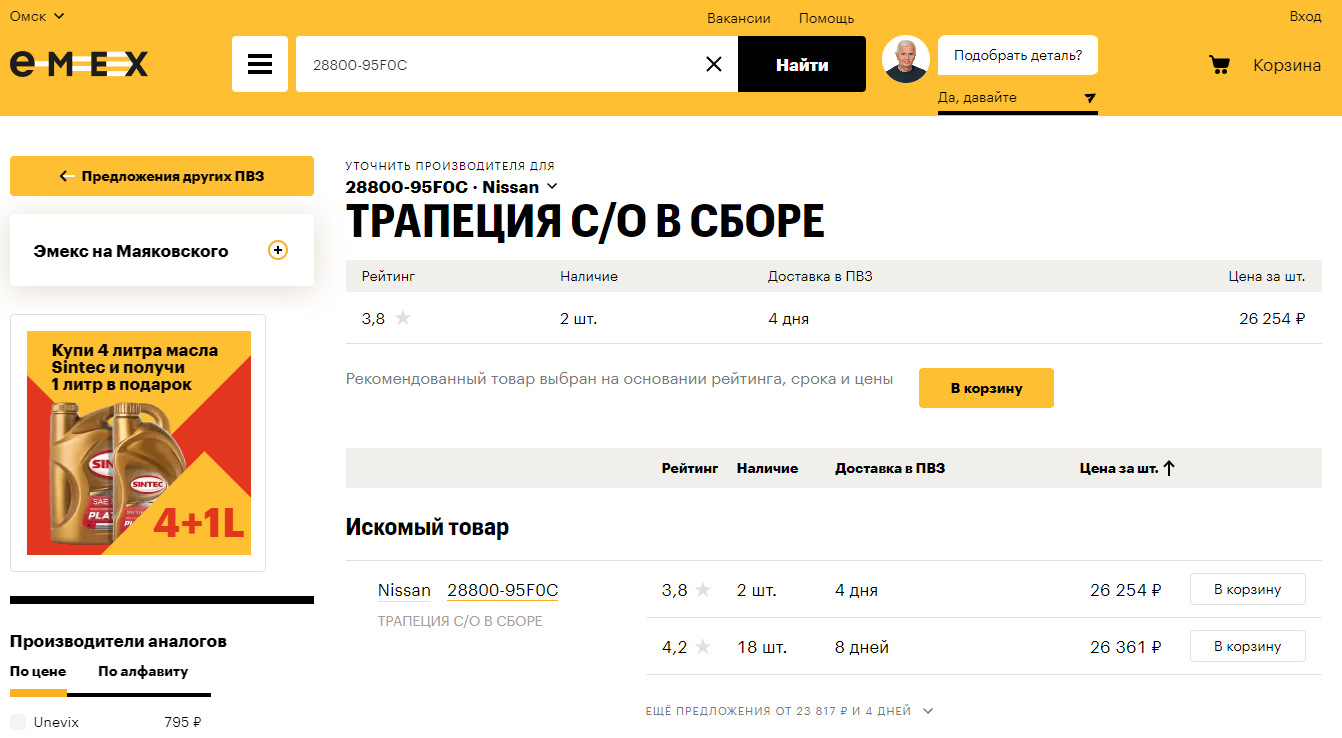Screen dimensions: 1342x738
Task: Open the Корзина link
Action: tap(1287, 65)
